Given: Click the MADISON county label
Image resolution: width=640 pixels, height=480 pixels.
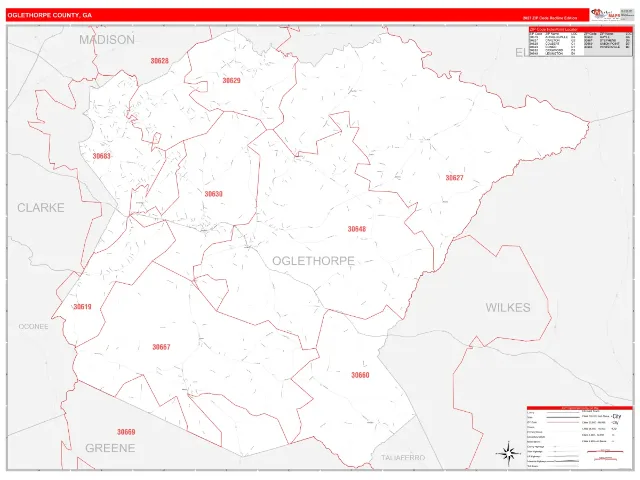Looking at the screenshot, I should (107, 40).
